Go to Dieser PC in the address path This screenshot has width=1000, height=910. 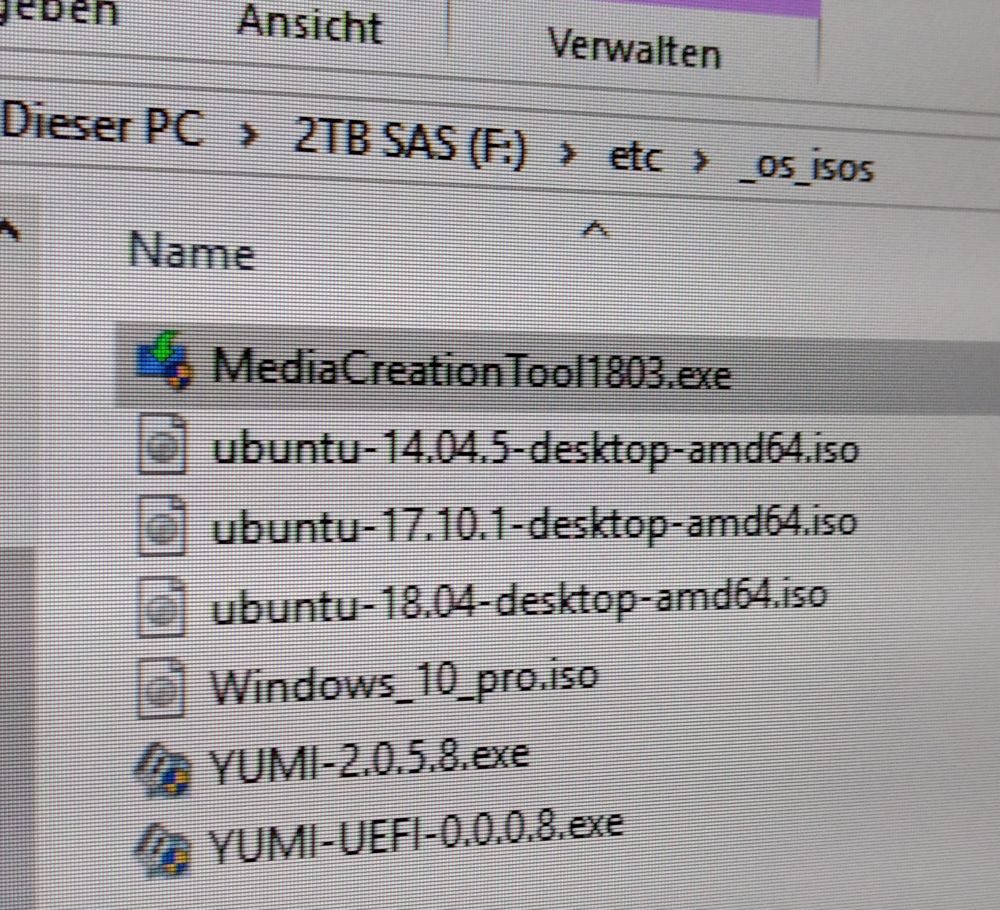(x=102, y=125)
